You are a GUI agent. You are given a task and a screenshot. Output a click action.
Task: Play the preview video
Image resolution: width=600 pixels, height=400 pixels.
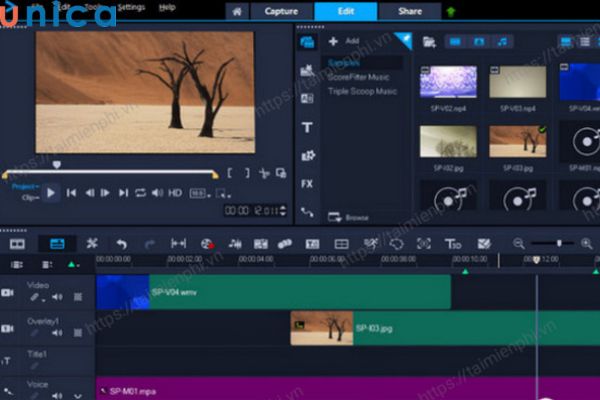(x=51, y=193)
